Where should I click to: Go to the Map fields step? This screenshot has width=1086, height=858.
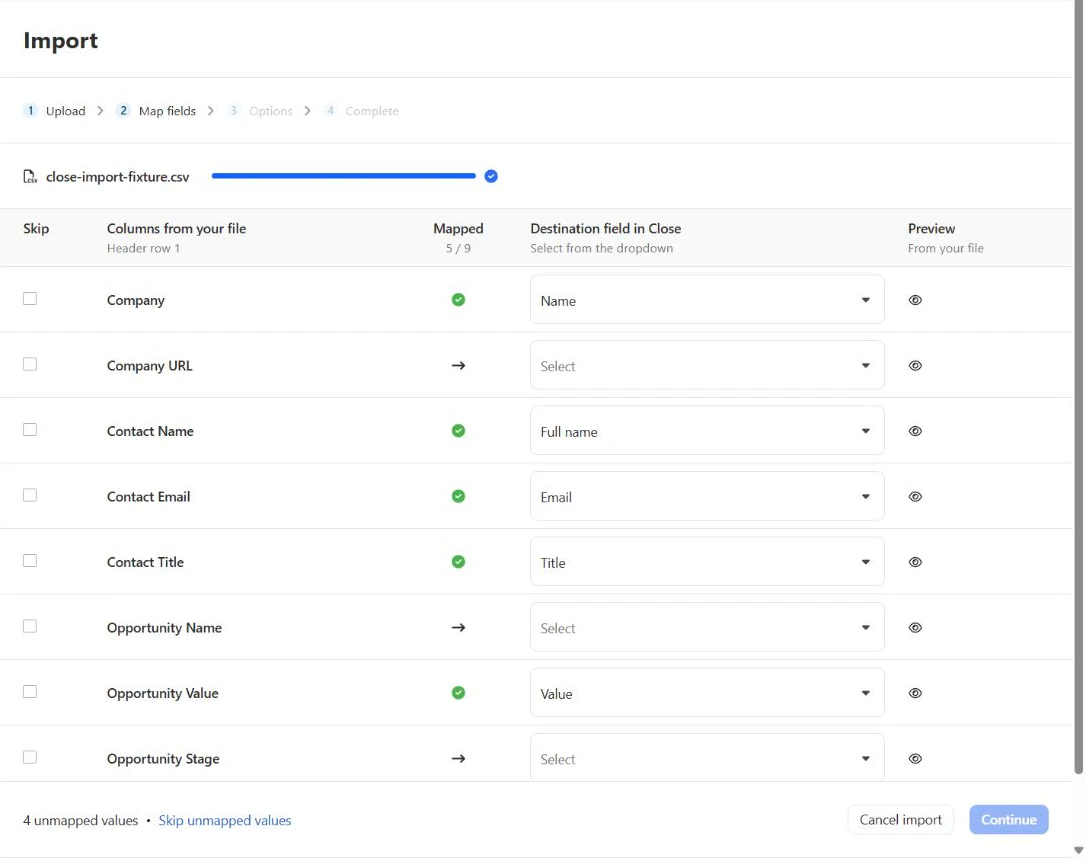[x=156, y=111]
